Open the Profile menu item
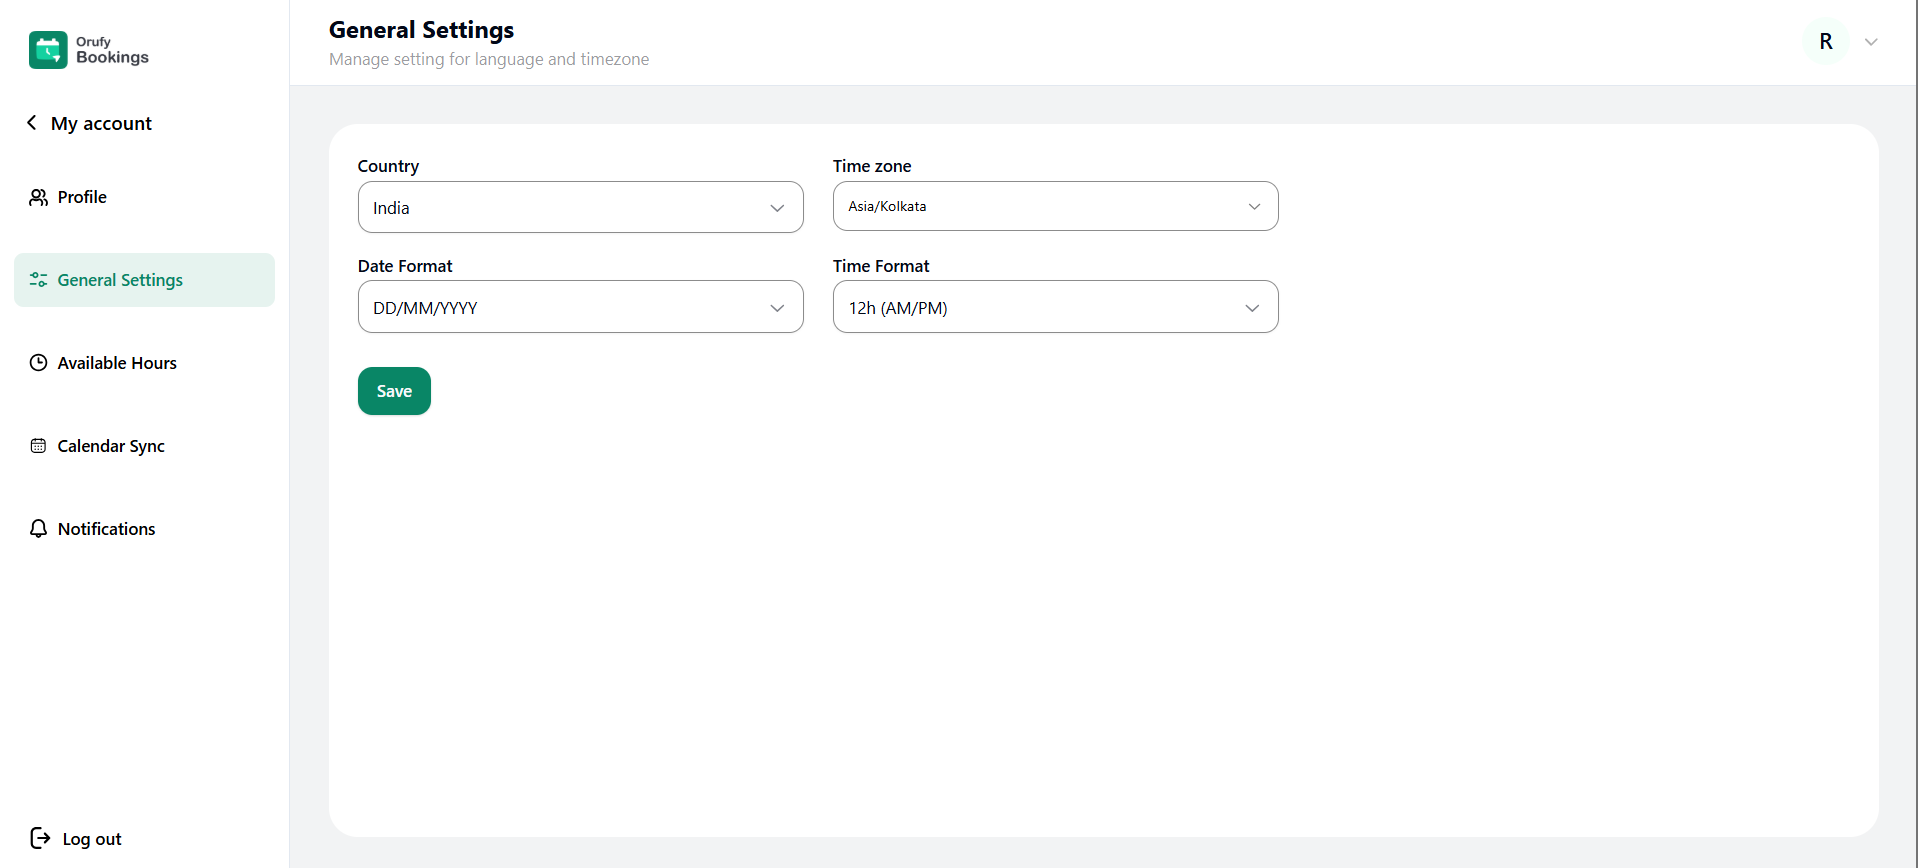The width and height of the screenshot is (1918, 868). point(144,197)
